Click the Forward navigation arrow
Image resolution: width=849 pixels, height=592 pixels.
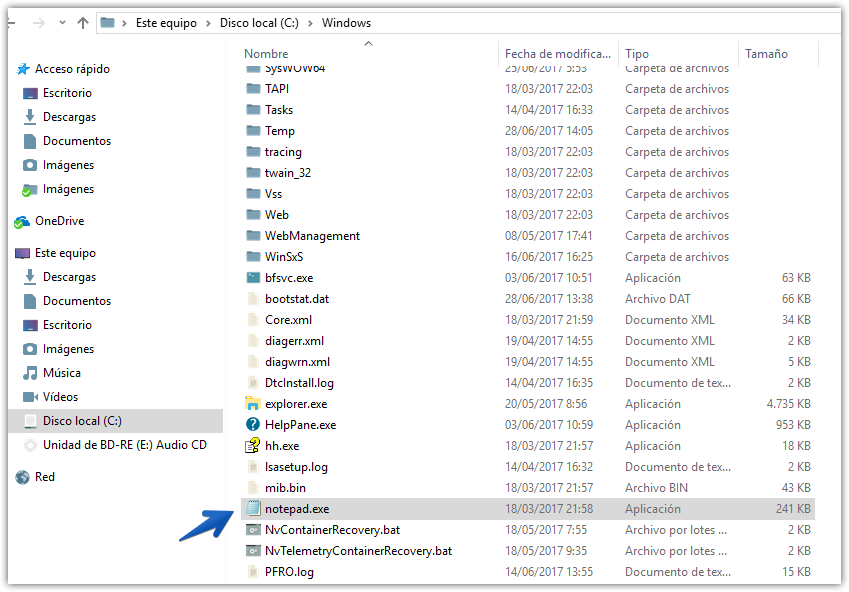coord(38,23)
